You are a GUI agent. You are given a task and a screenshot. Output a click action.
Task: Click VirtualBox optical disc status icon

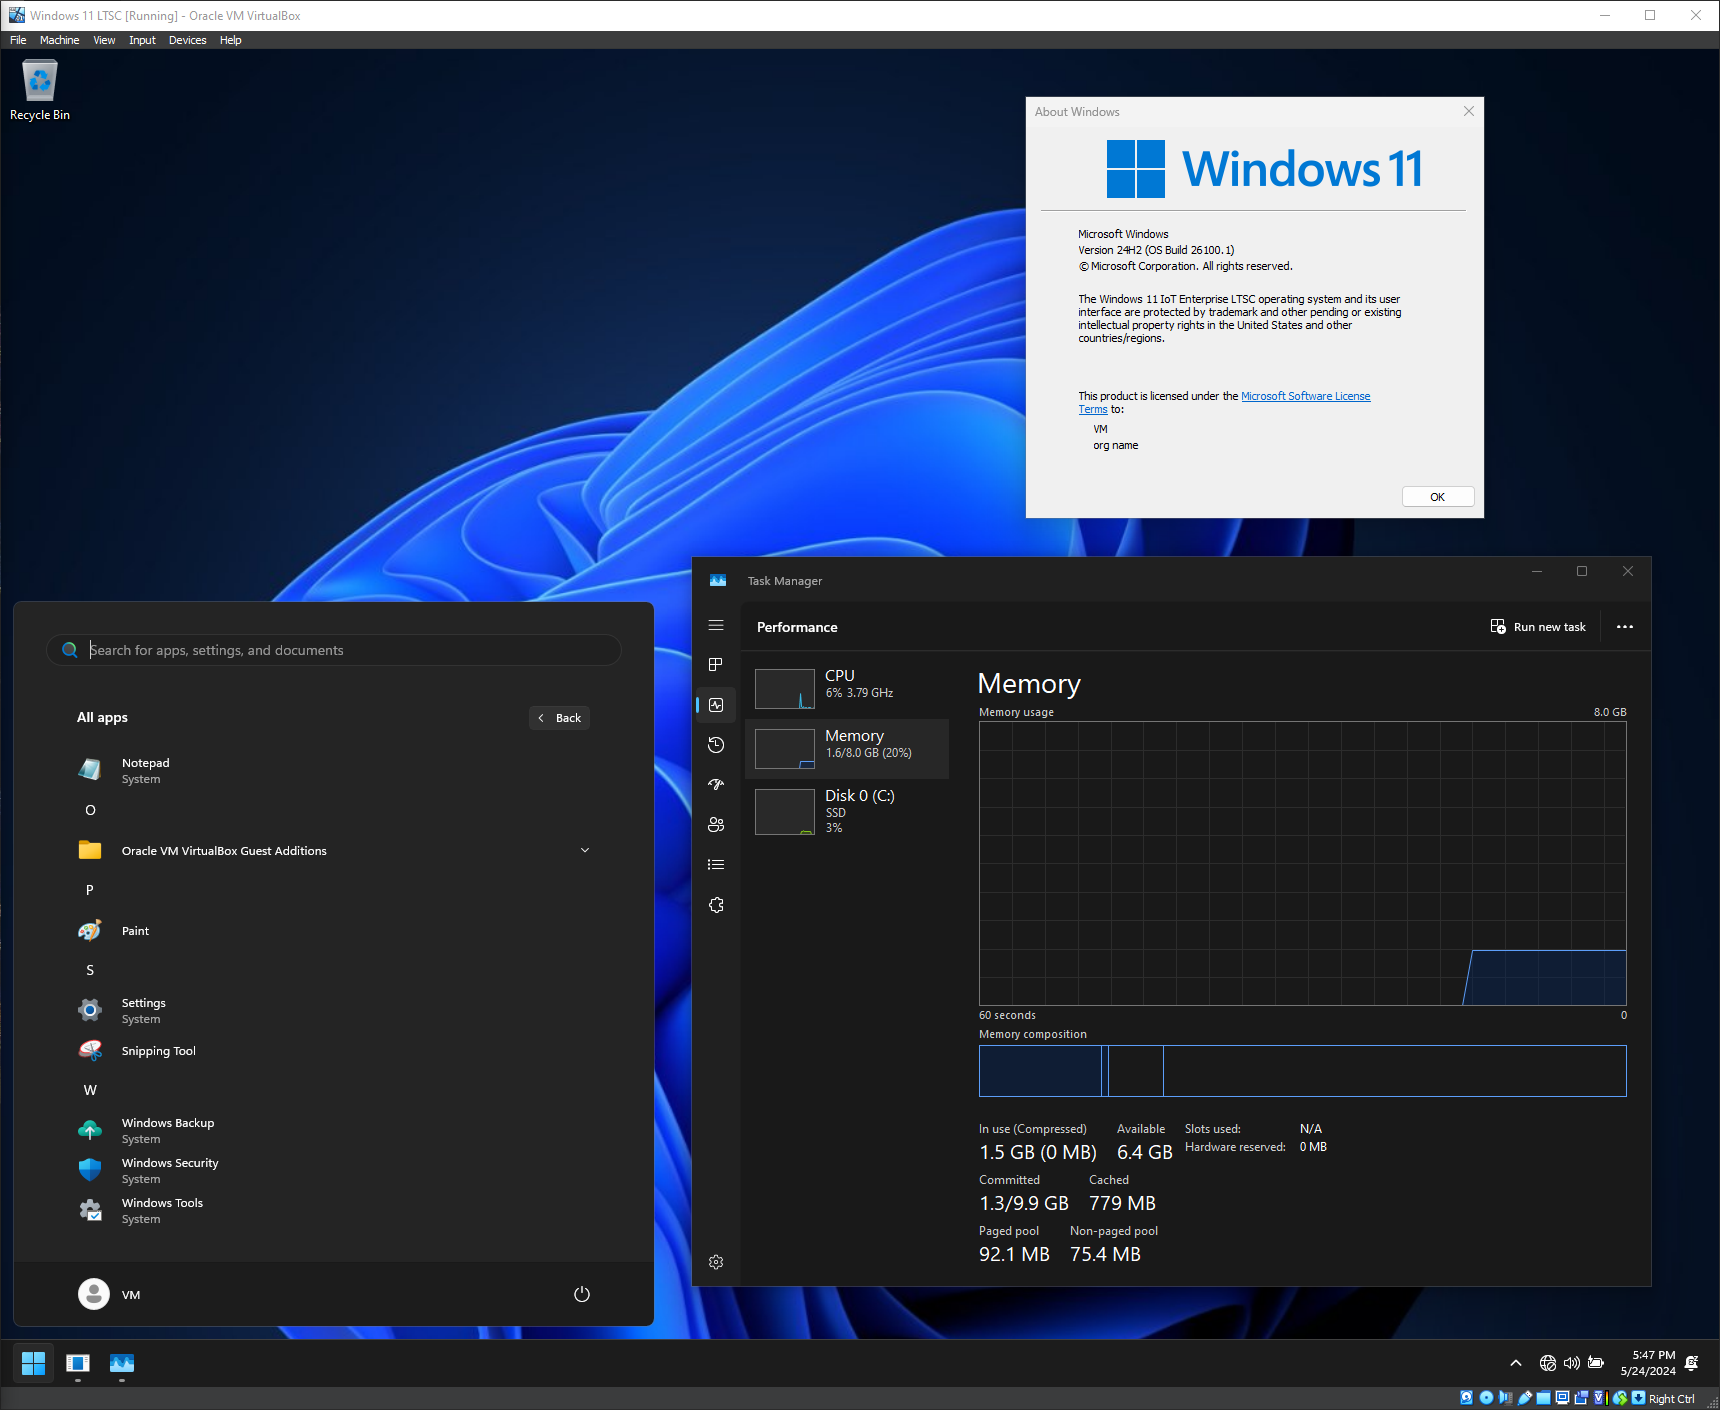tap(1486, 1398)
